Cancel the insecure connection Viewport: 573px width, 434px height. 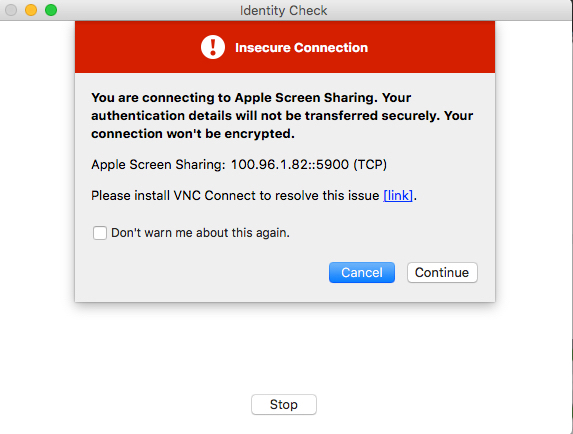362,273
